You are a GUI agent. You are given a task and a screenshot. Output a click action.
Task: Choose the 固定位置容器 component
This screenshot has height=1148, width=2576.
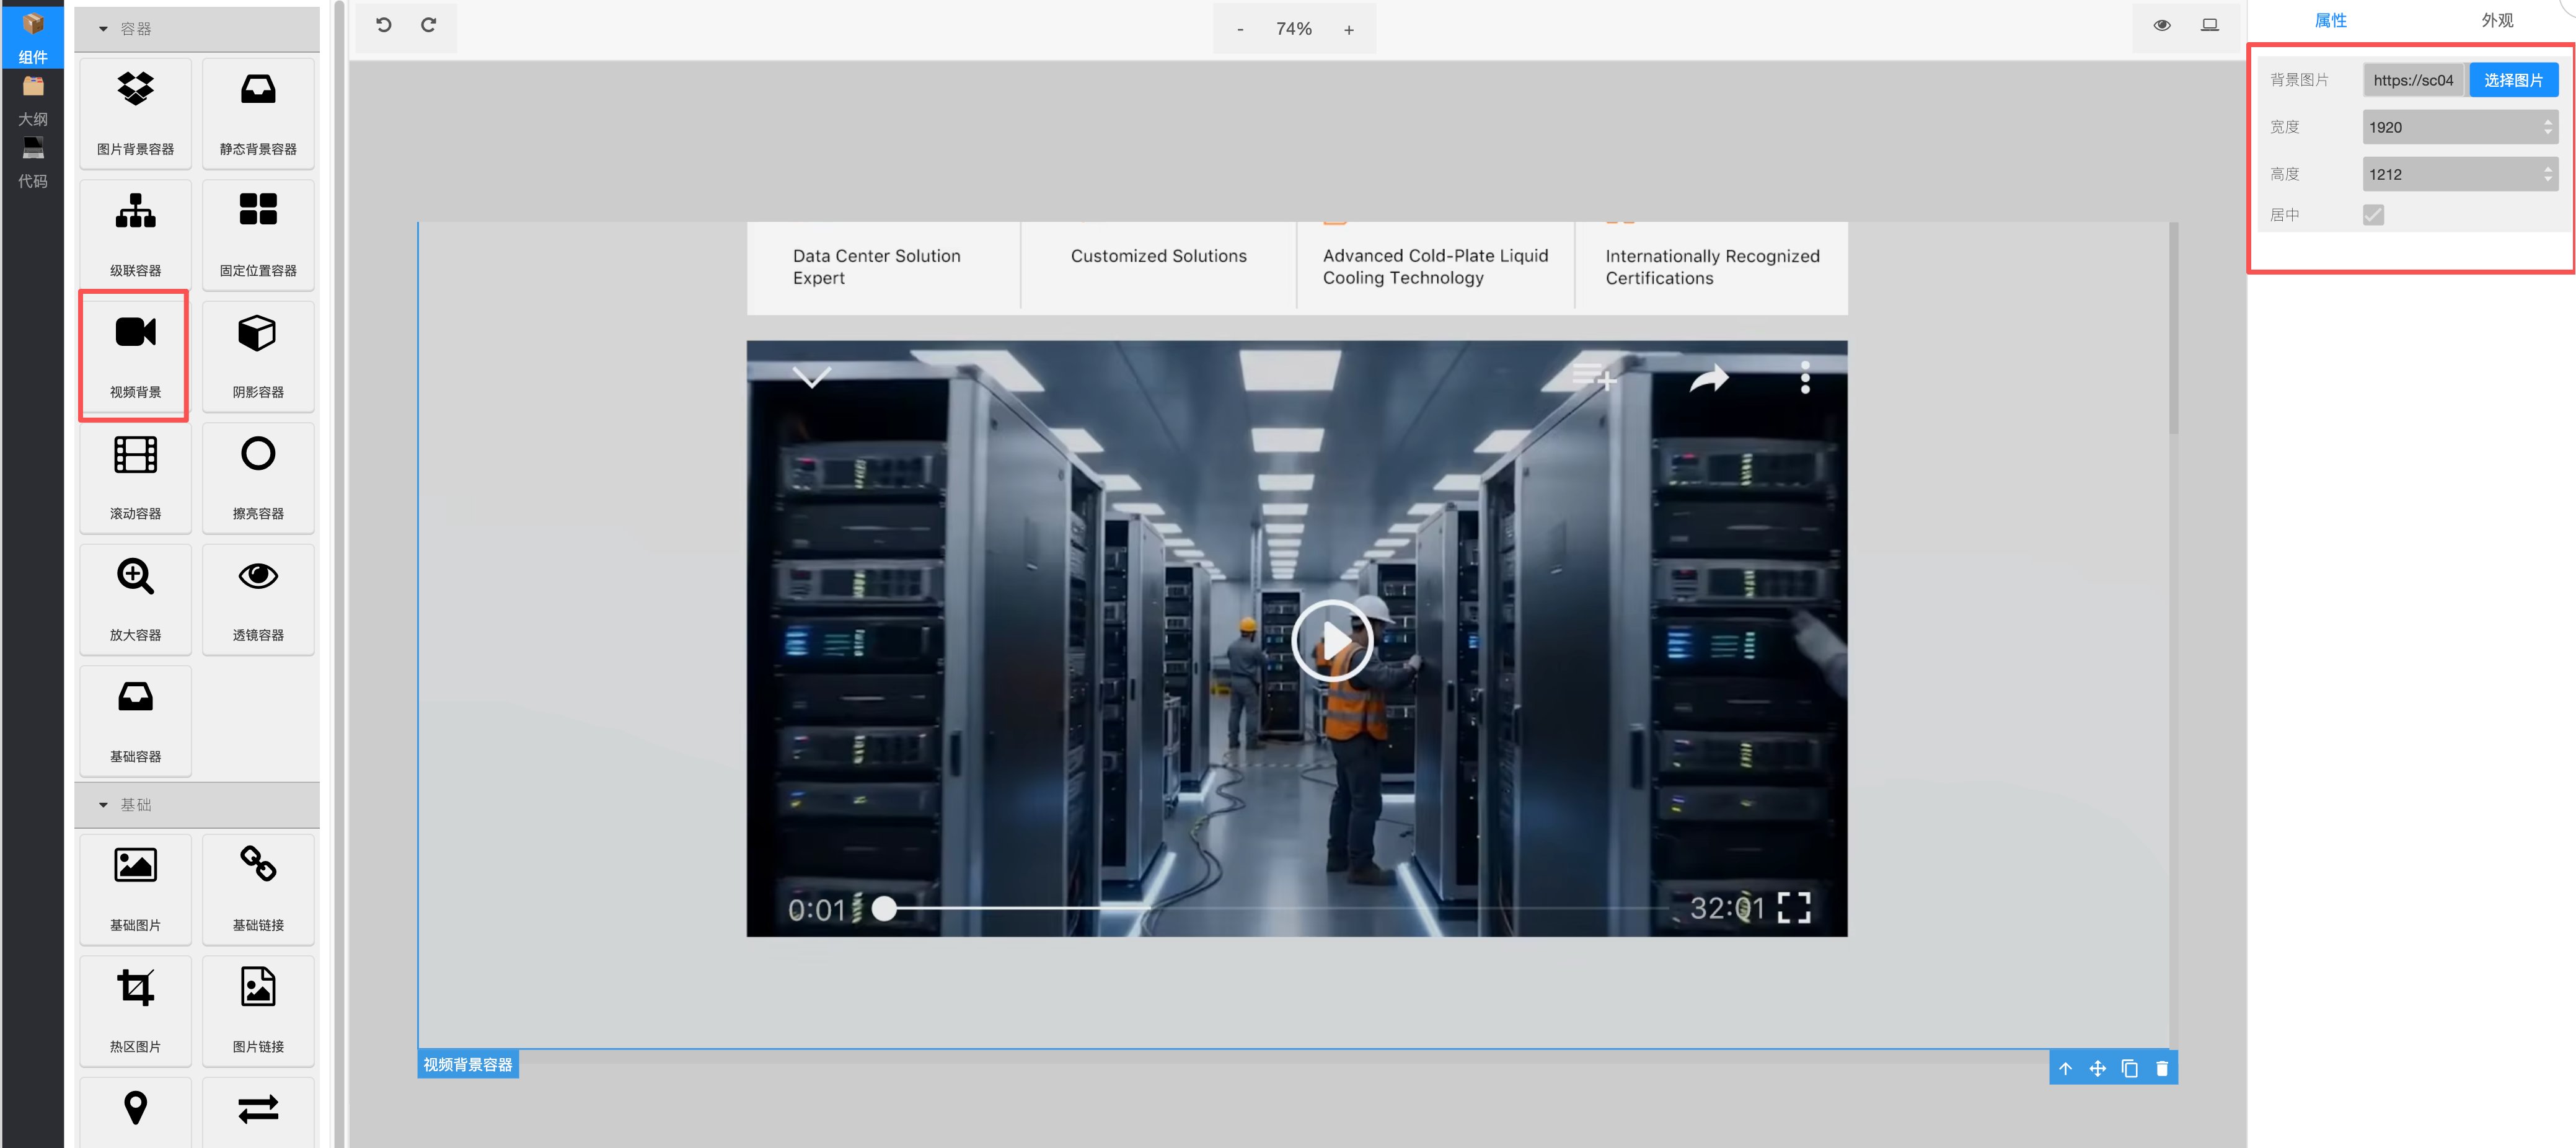[x=258, y=234]
